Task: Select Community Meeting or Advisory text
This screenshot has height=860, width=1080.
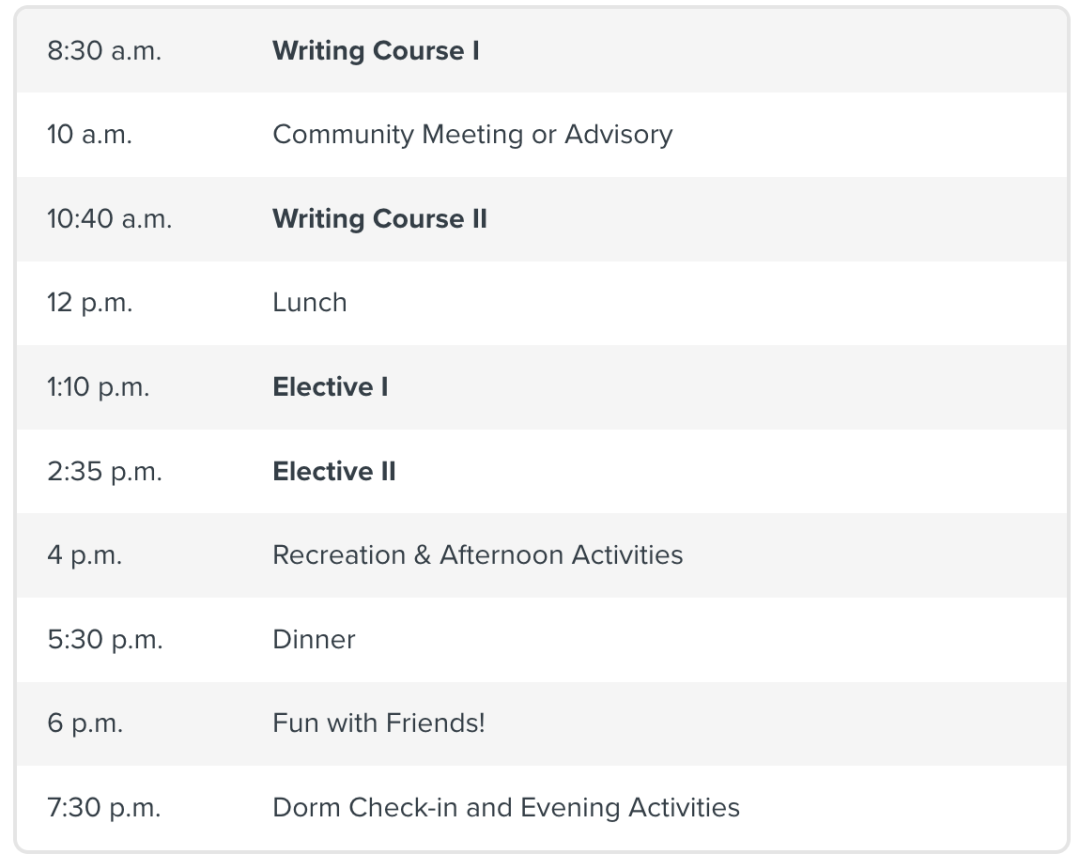Action: (472, 134)
